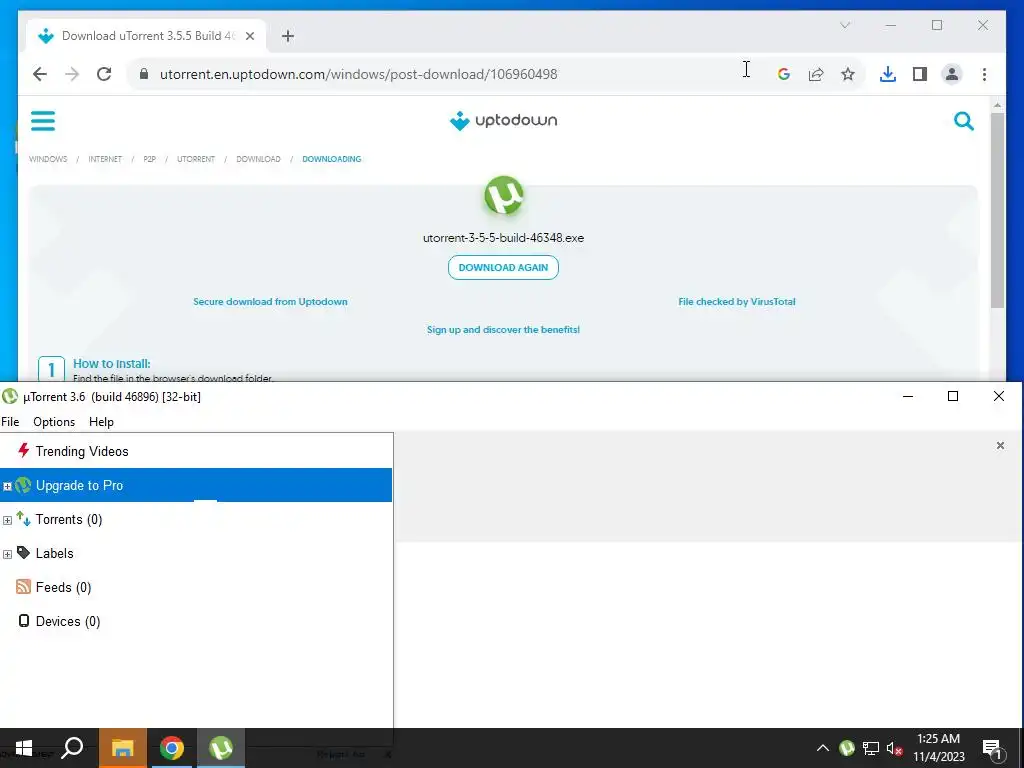
Task: Toggle Chrome side panel icon
Action: pos(920,74)
